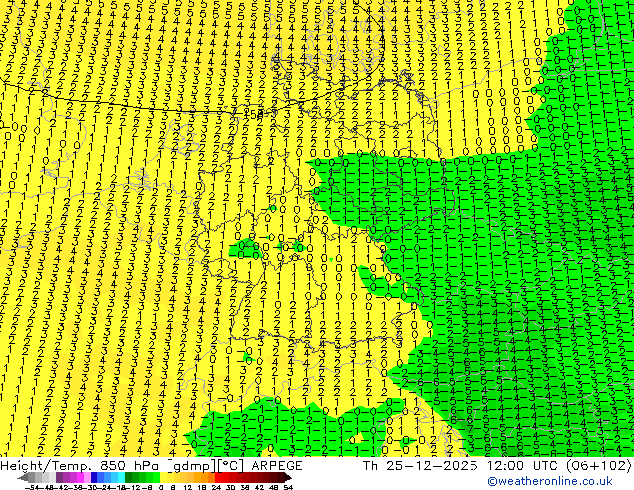The width and height of the screenshot is (634, 490).
Task: Click the 'ARPEGE' model name in title
Action: click(x=277, y=466)
